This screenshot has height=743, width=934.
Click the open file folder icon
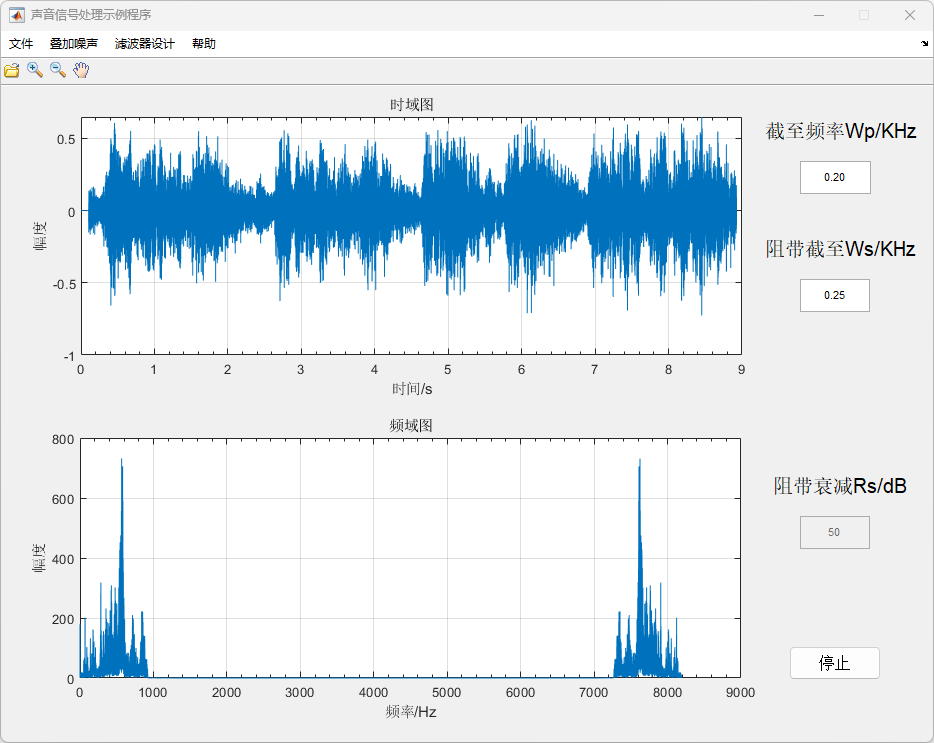pos(12,70)
